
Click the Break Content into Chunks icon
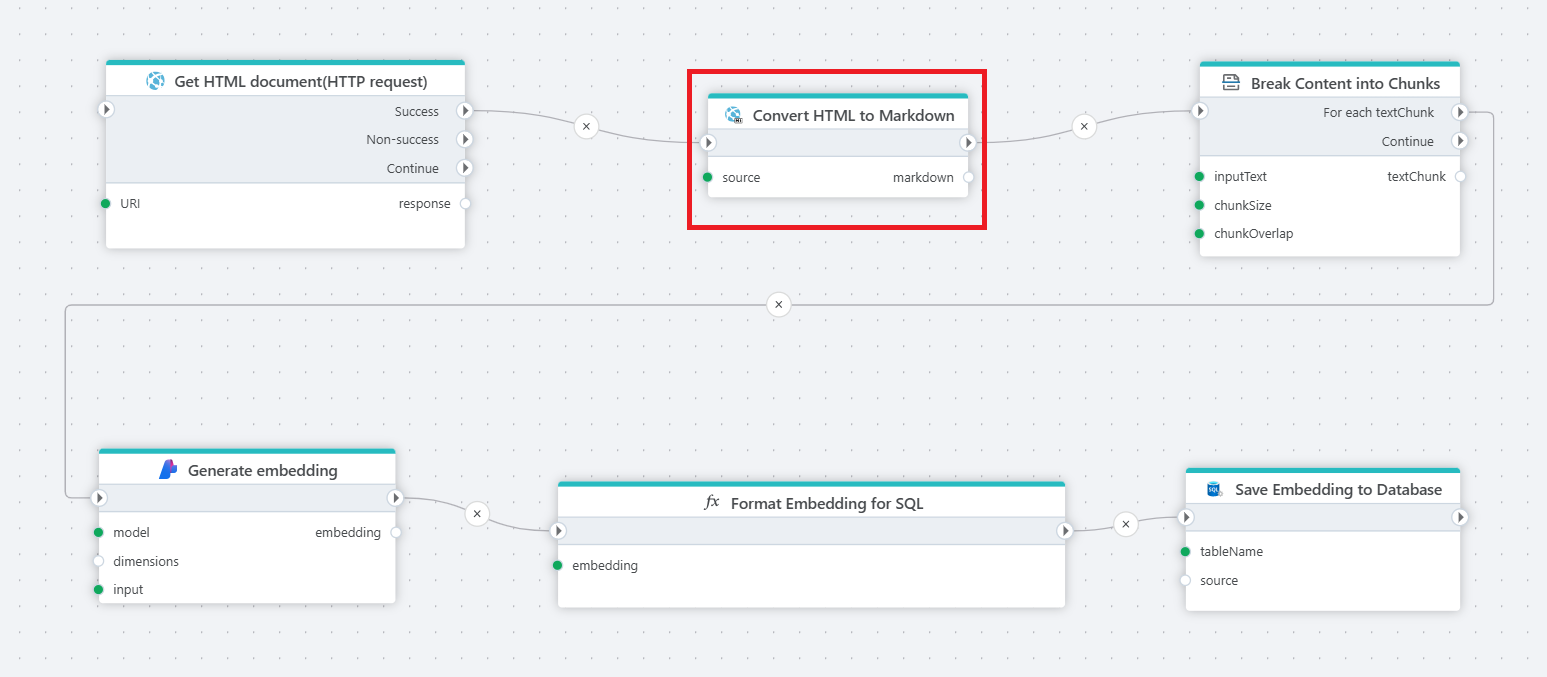point(1231,83)
